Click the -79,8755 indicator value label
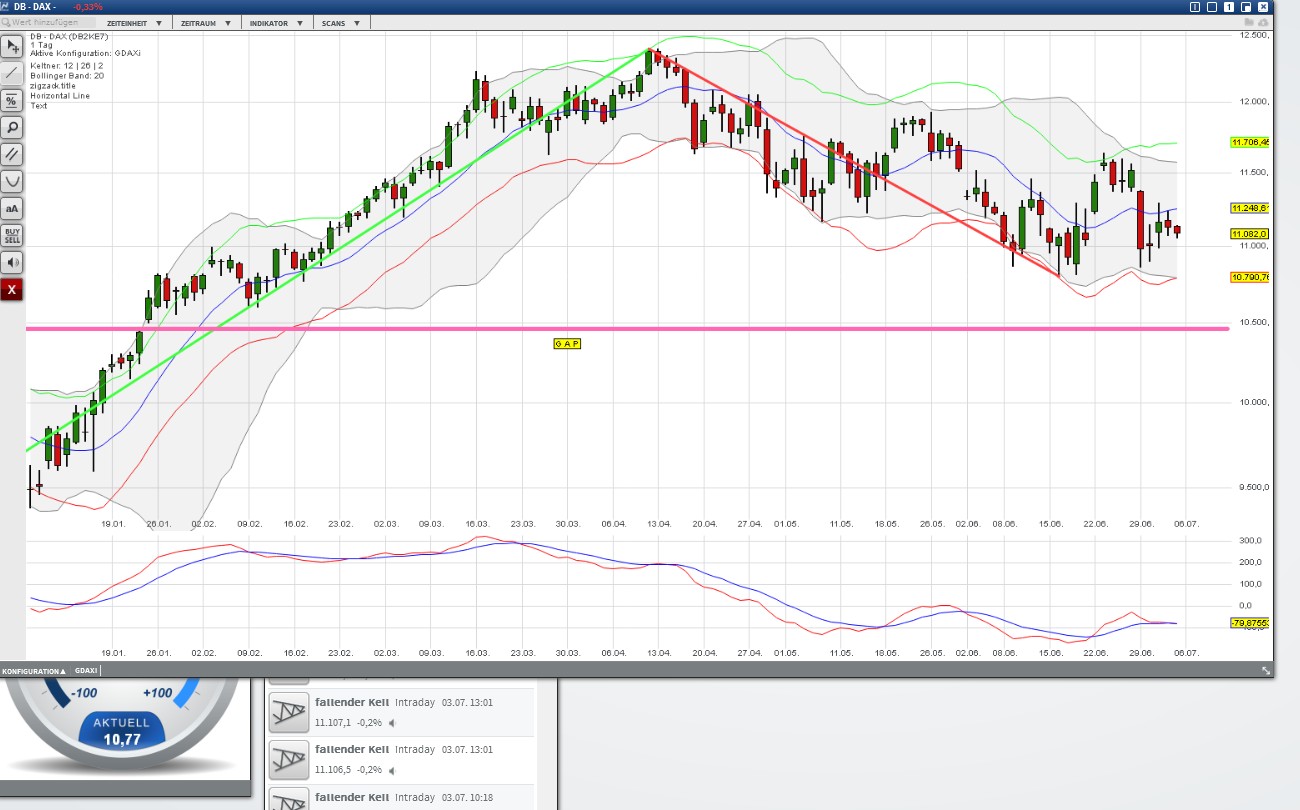This screenshot has height=810, width=1300. click(x=1250, y=622)
